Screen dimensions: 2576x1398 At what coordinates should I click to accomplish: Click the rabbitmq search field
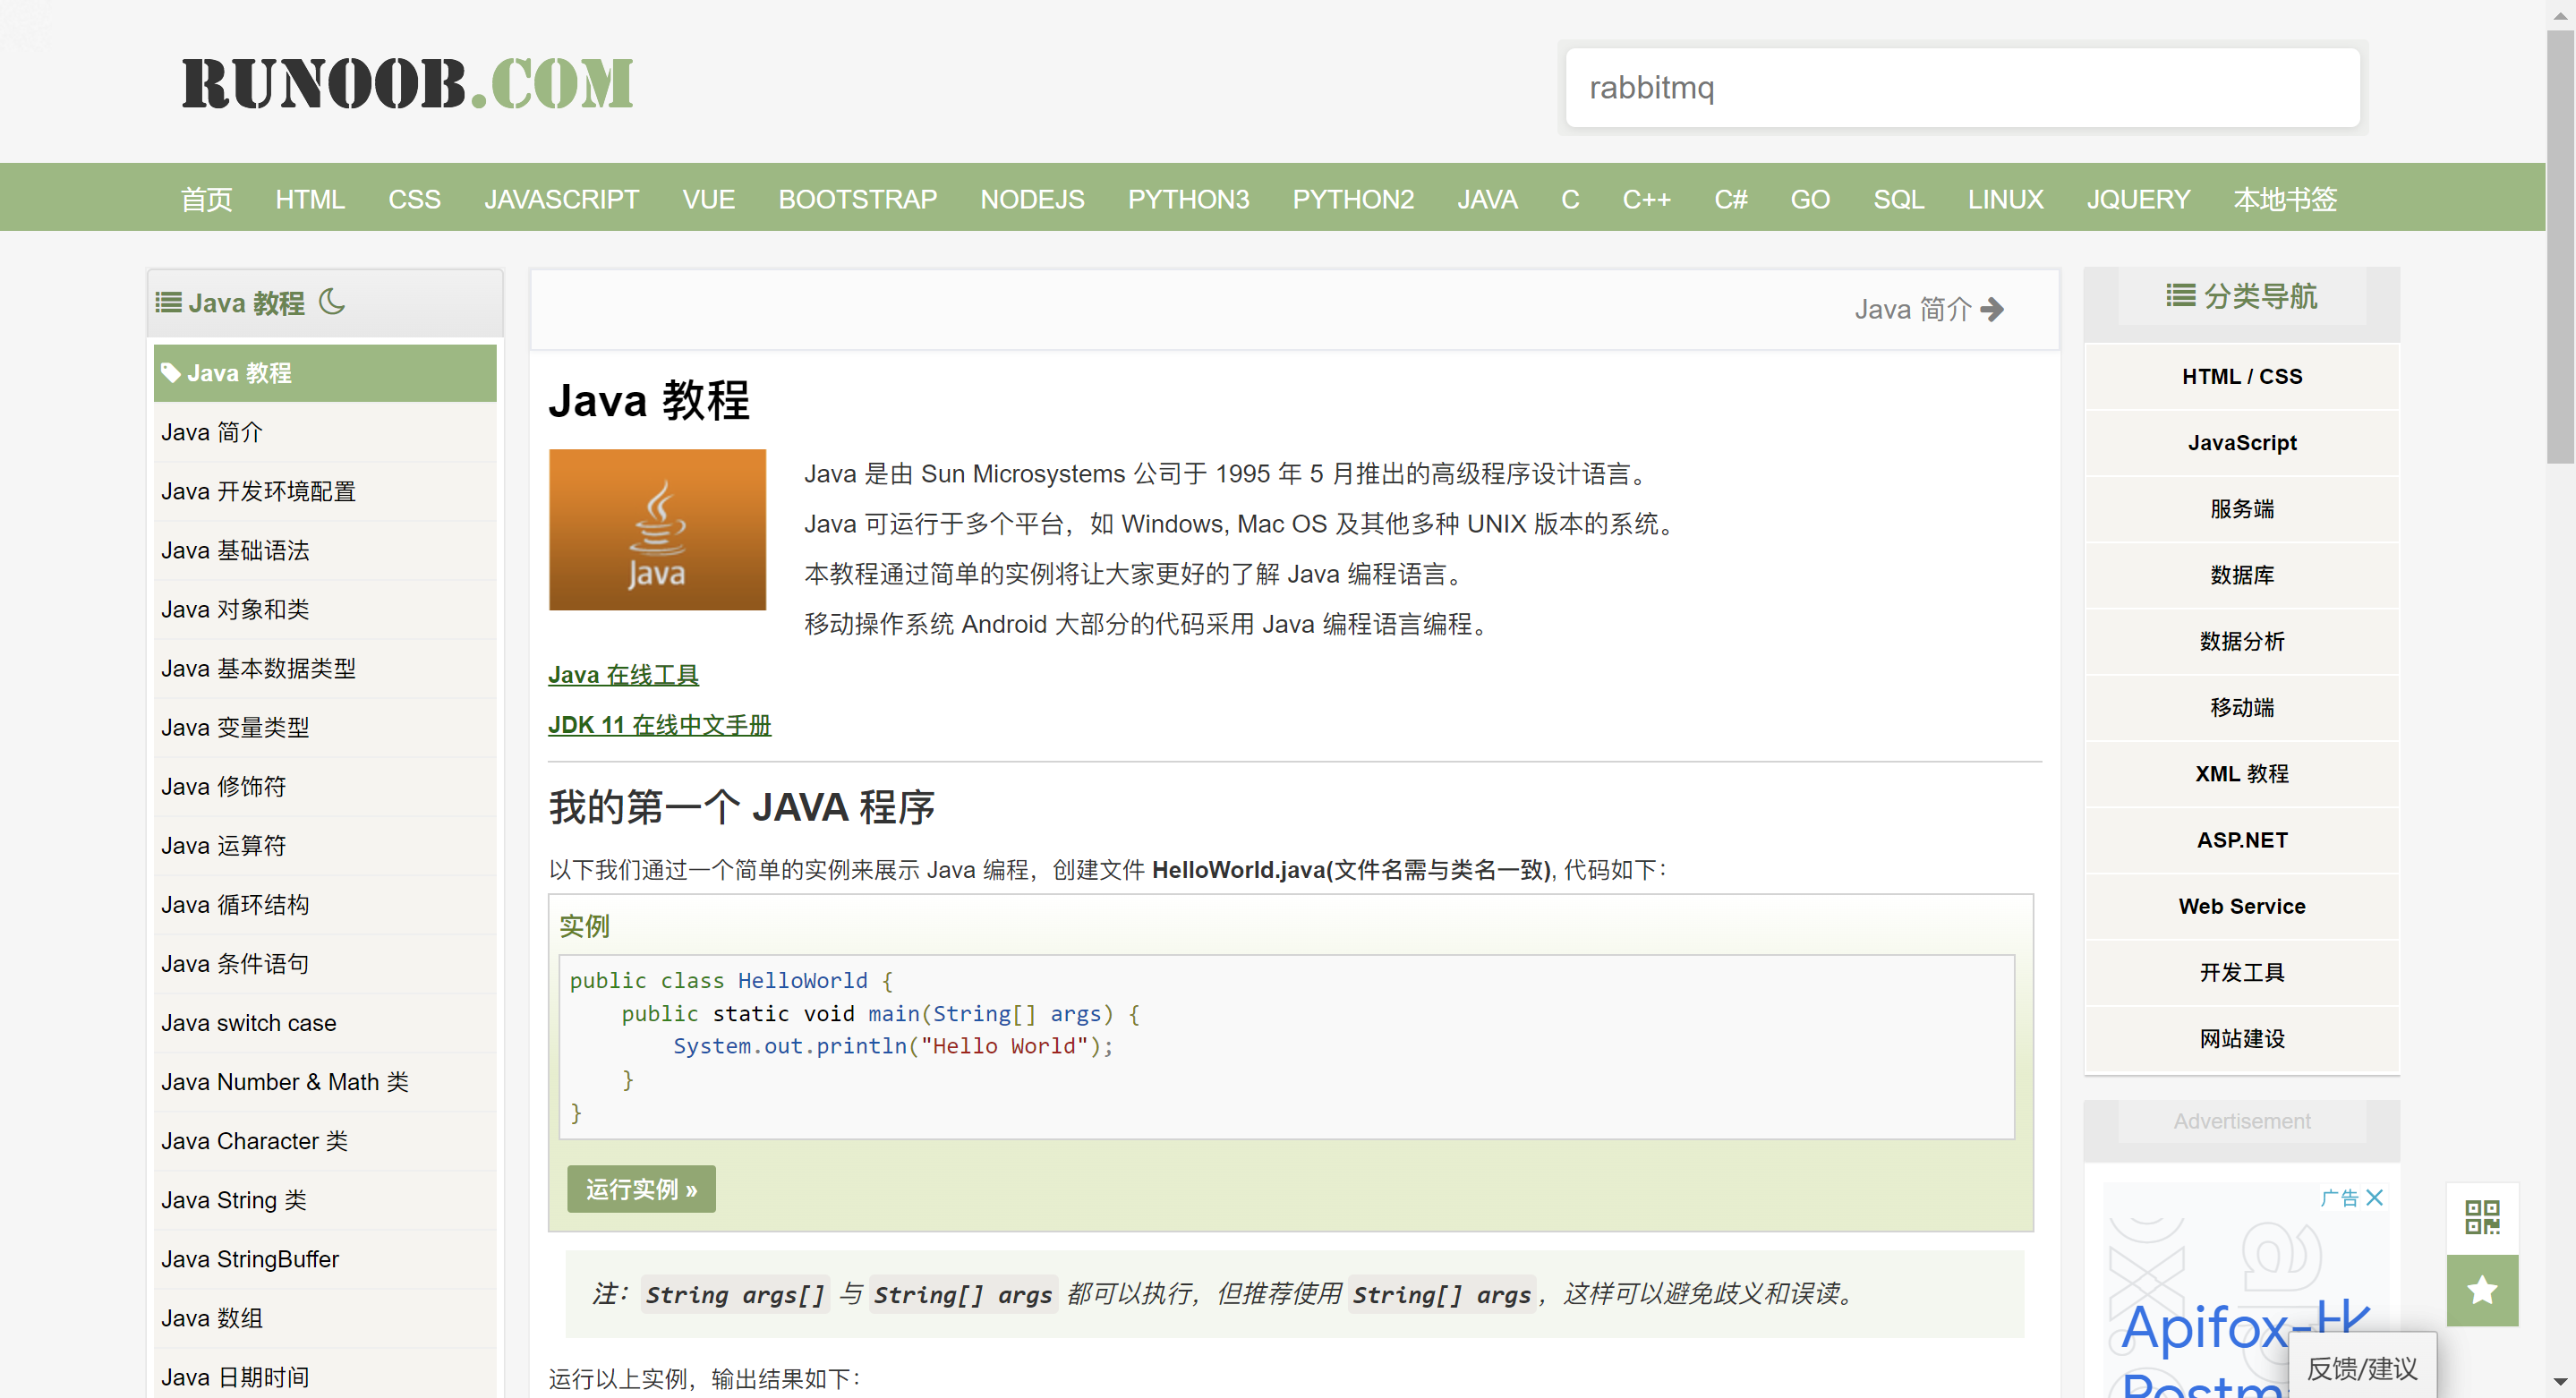pos(1961,88)
